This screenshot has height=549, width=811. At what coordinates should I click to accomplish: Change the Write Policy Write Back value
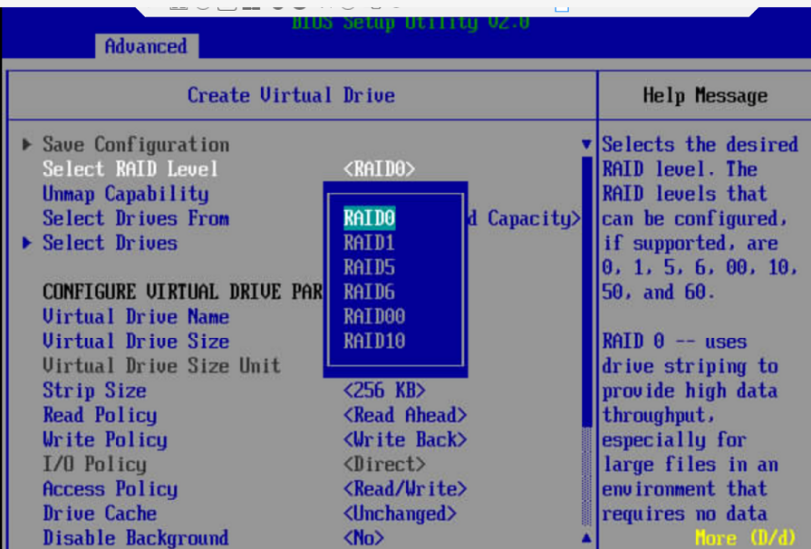[405, 439]
